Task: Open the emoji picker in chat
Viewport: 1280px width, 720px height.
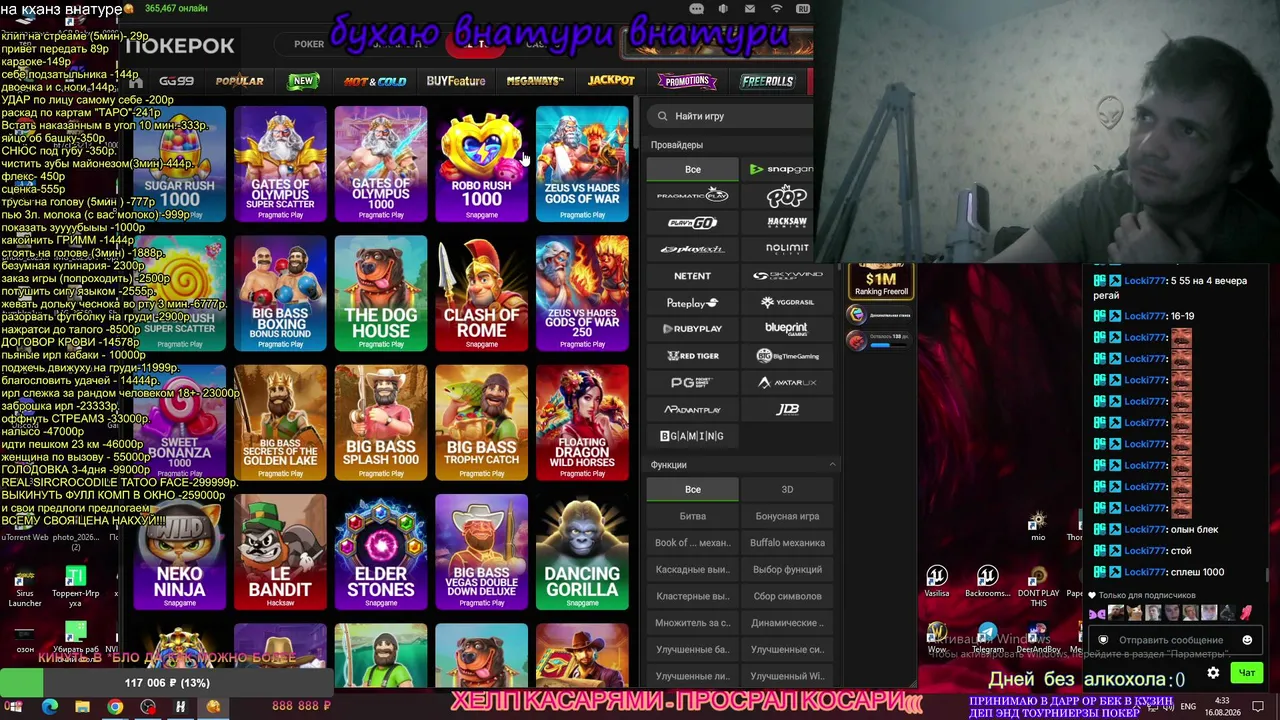Action: [x=1247, y=640]
